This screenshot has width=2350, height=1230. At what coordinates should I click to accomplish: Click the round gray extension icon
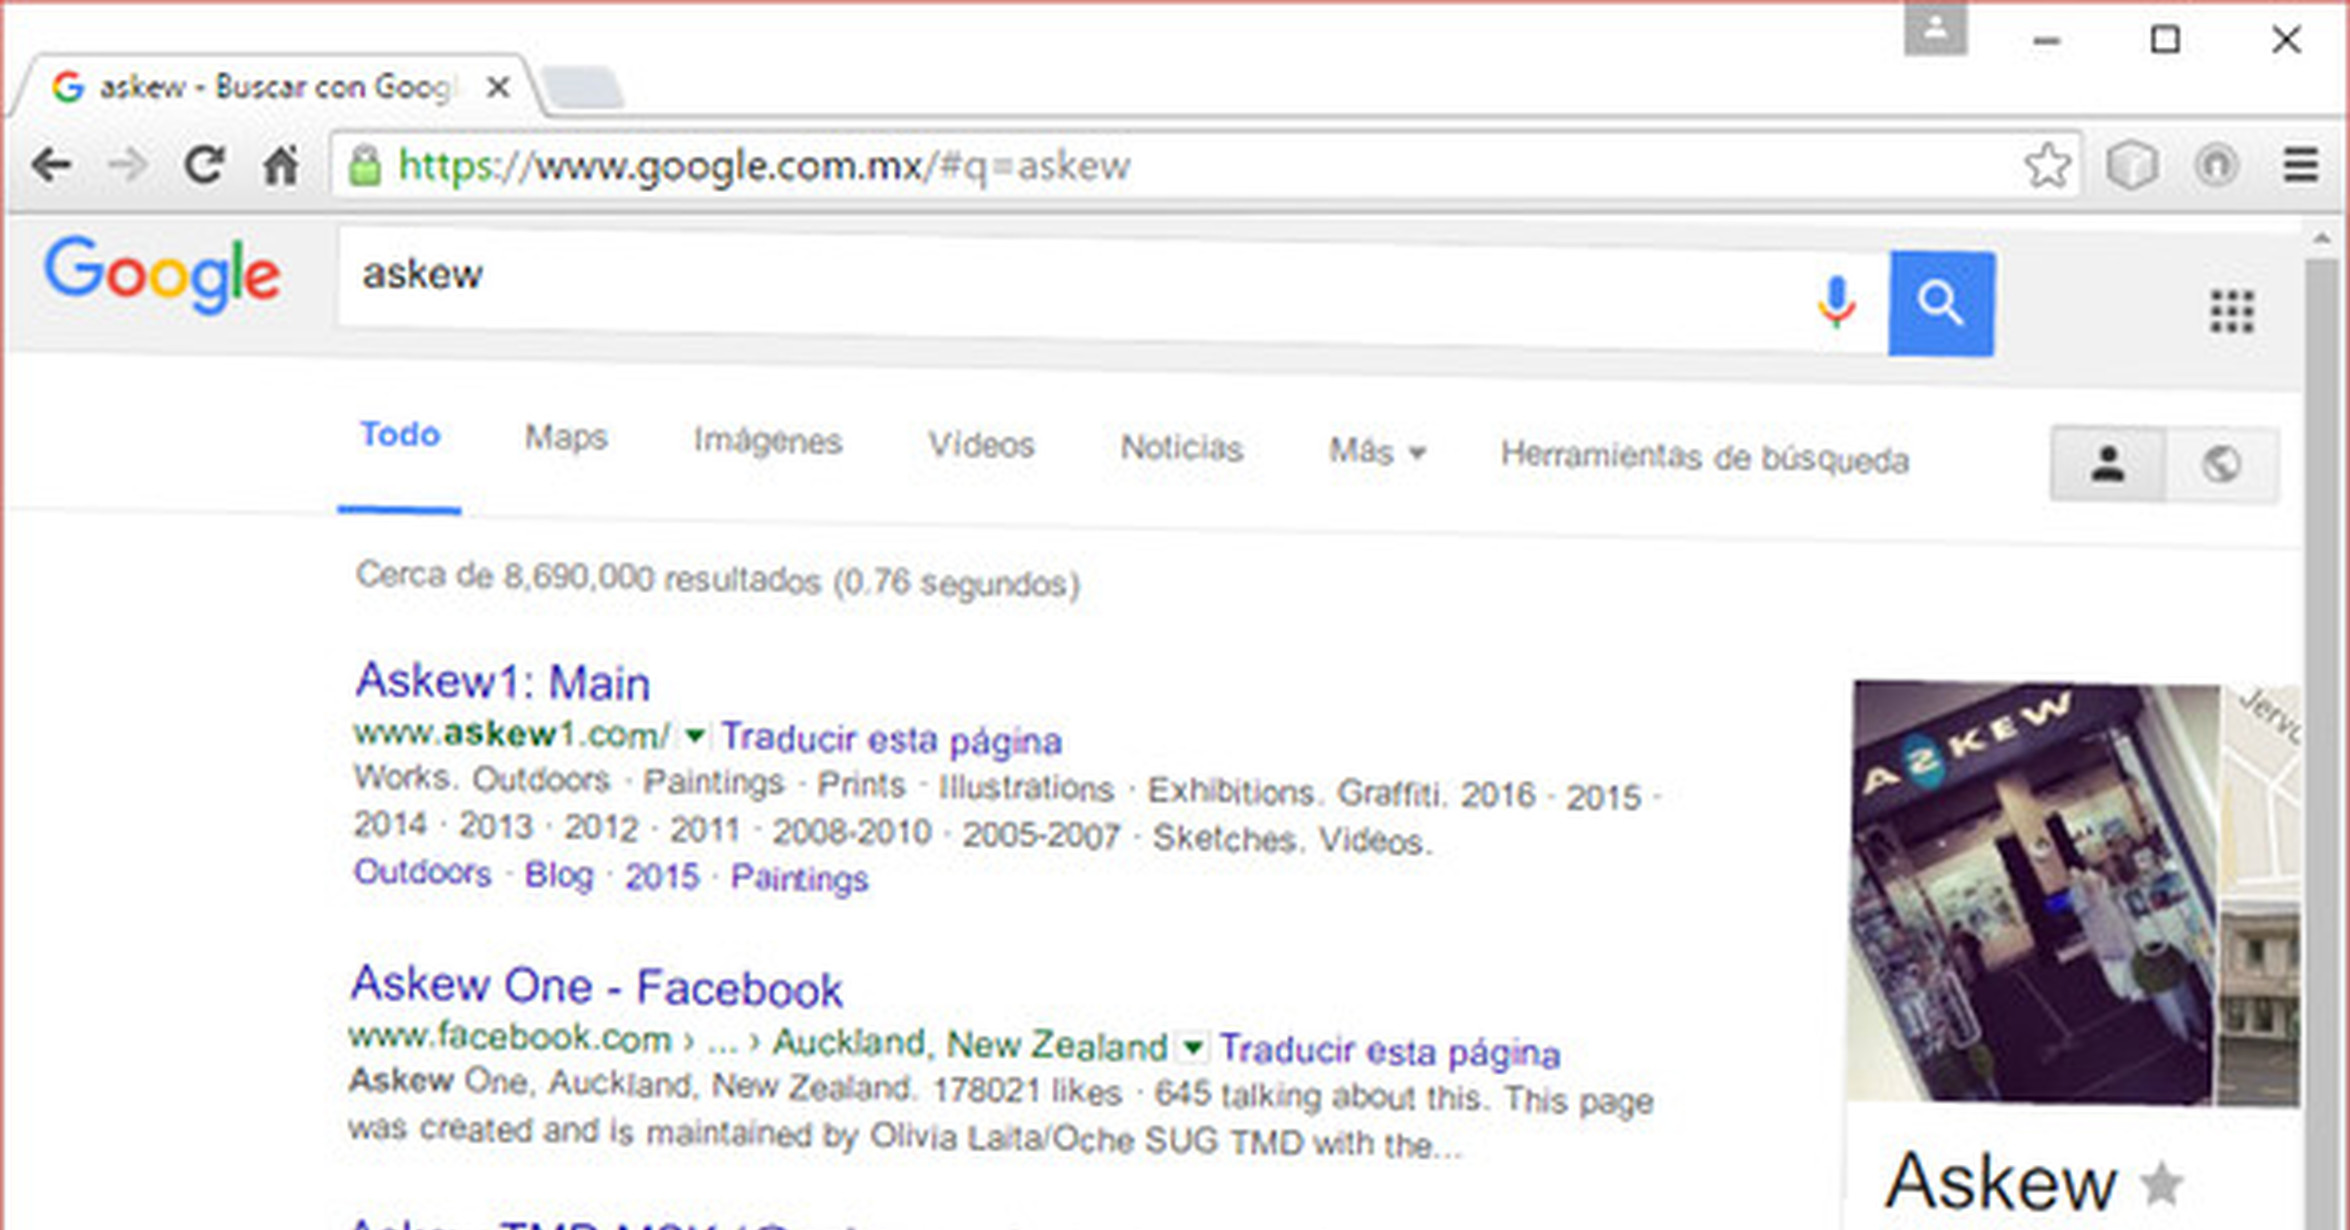[2216, 165]
